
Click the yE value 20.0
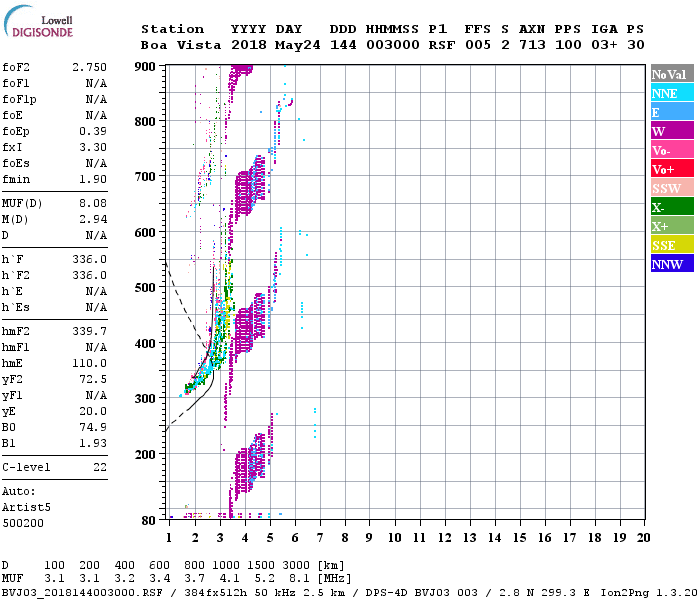click(x=93, y=411)
